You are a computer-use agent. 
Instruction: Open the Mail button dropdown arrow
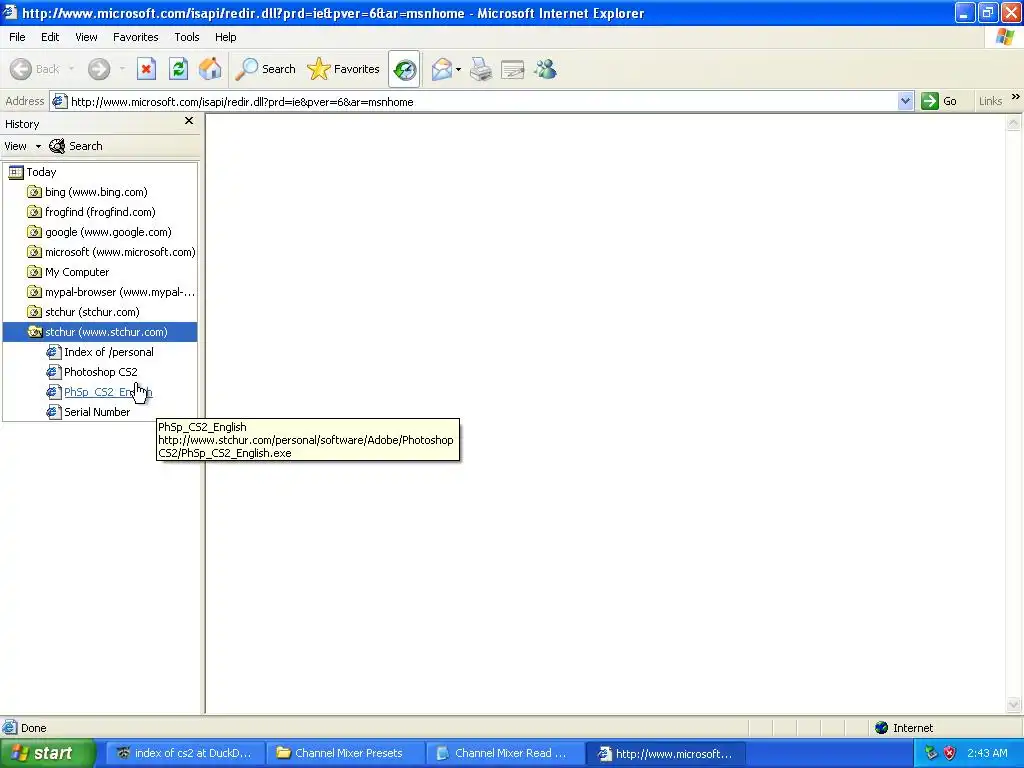[x=458, y=69]
